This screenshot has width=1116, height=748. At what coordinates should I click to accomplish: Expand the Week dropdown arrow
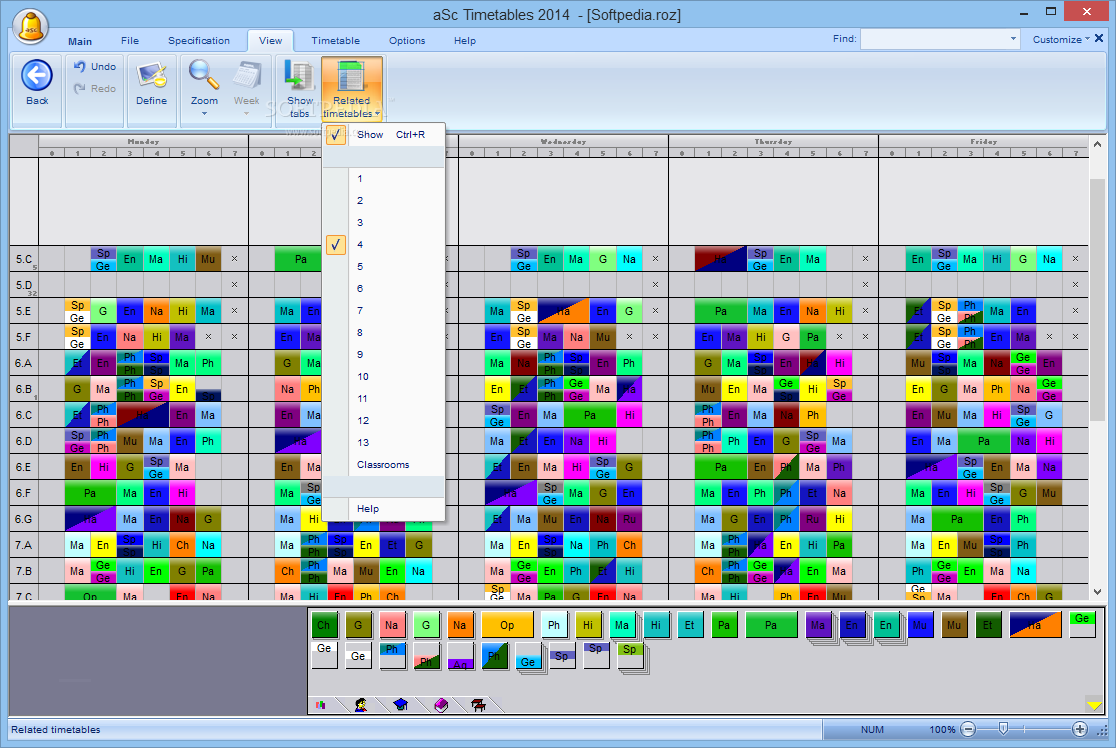point(246,114)
